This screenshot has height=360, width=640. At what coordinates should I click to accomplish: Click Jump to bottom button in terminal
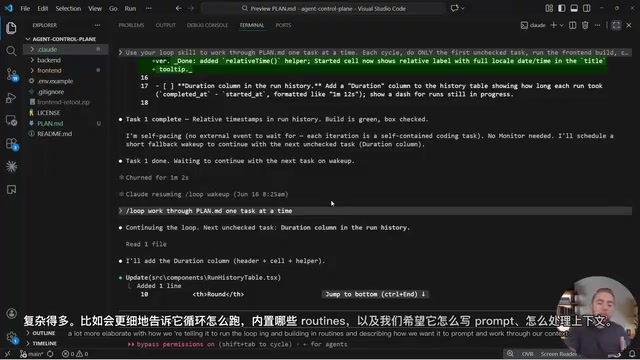coord(375,294)
